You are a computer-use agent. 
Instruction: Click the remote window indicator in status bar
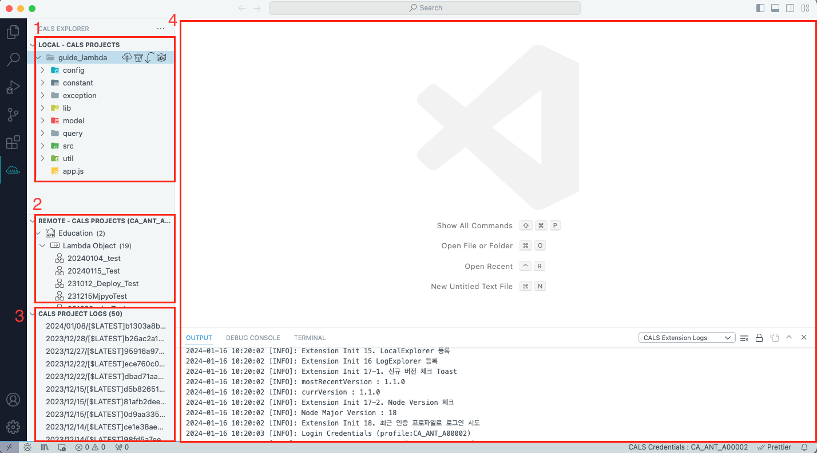pyautogui.click(x=9, y=448)
